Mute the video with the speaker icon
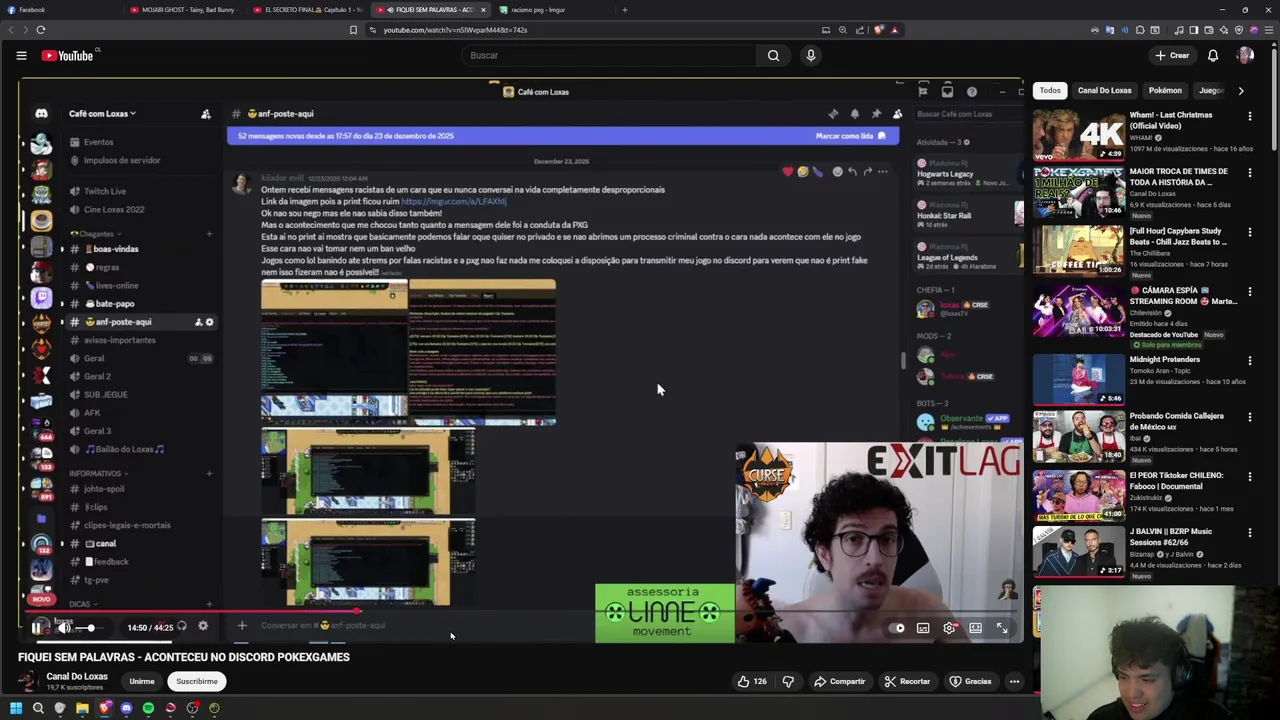Screen dimensions: 1280x720 point(65,628)
